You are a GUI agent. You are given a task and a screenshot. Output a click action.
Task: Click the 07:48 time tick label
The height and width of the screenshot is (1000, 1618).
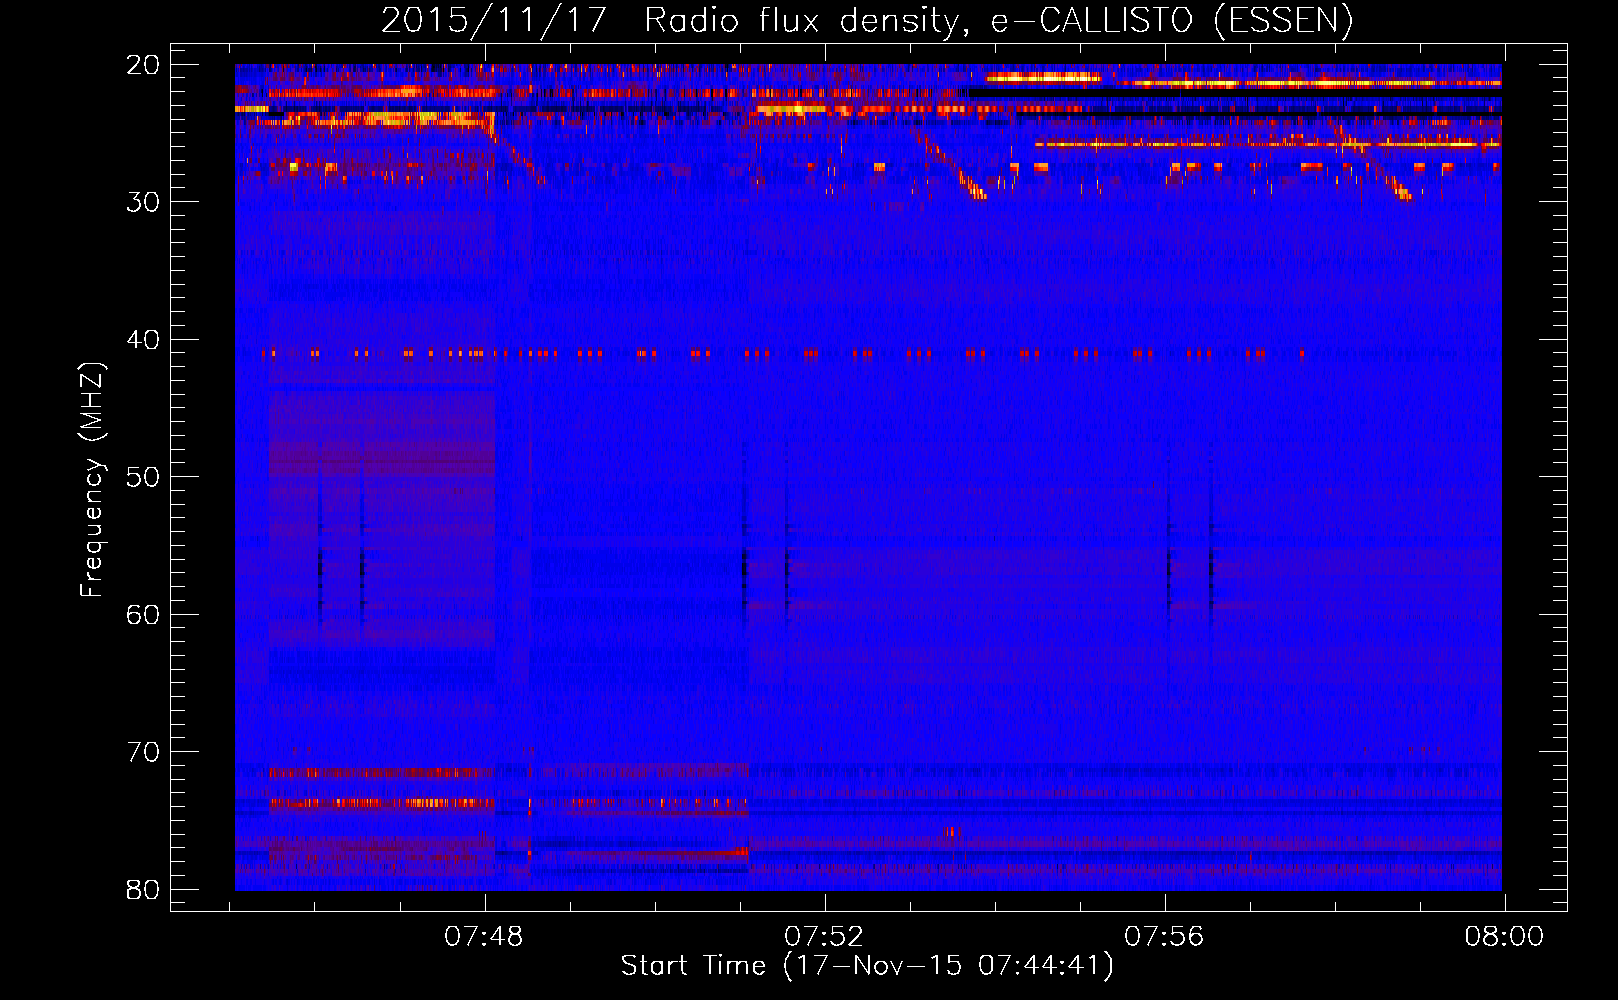[484, 937]
